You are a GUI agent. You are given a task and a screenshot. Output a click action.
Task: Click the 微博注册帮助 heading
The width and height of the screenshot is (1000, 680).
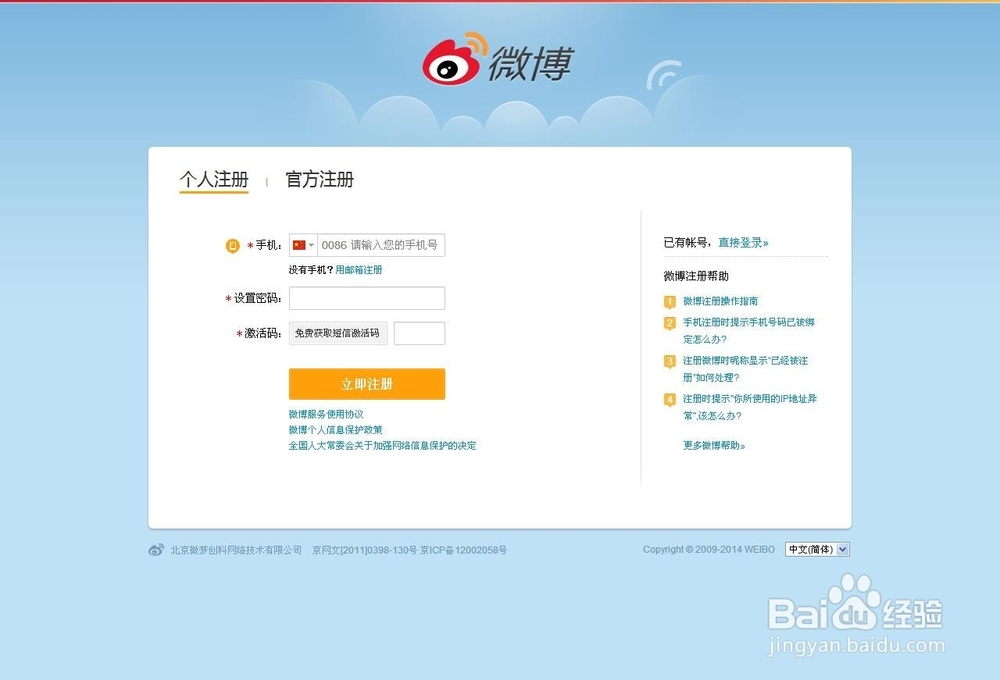696,276
